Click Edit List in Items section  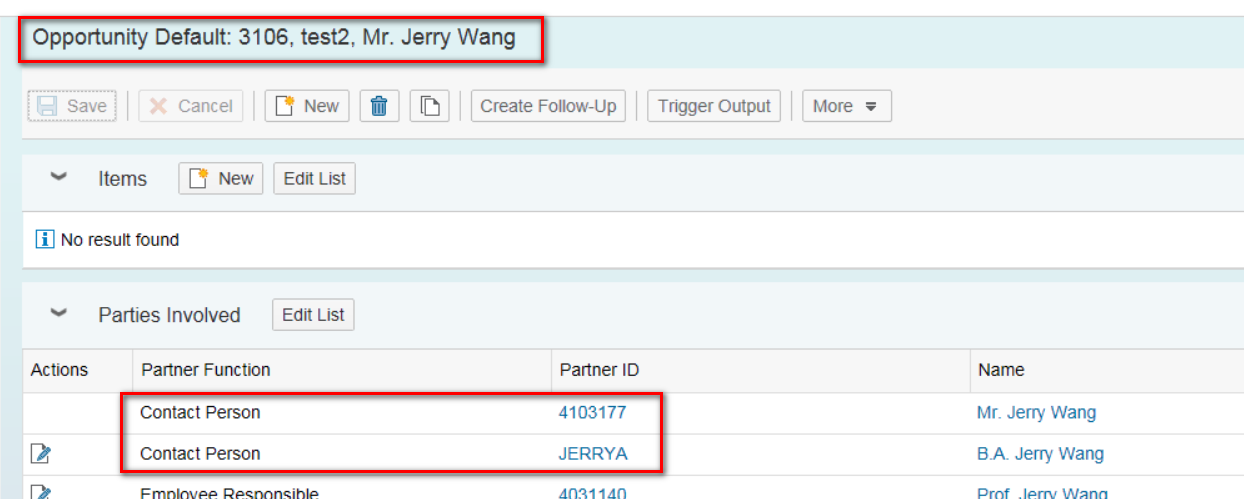pos(314,179)
